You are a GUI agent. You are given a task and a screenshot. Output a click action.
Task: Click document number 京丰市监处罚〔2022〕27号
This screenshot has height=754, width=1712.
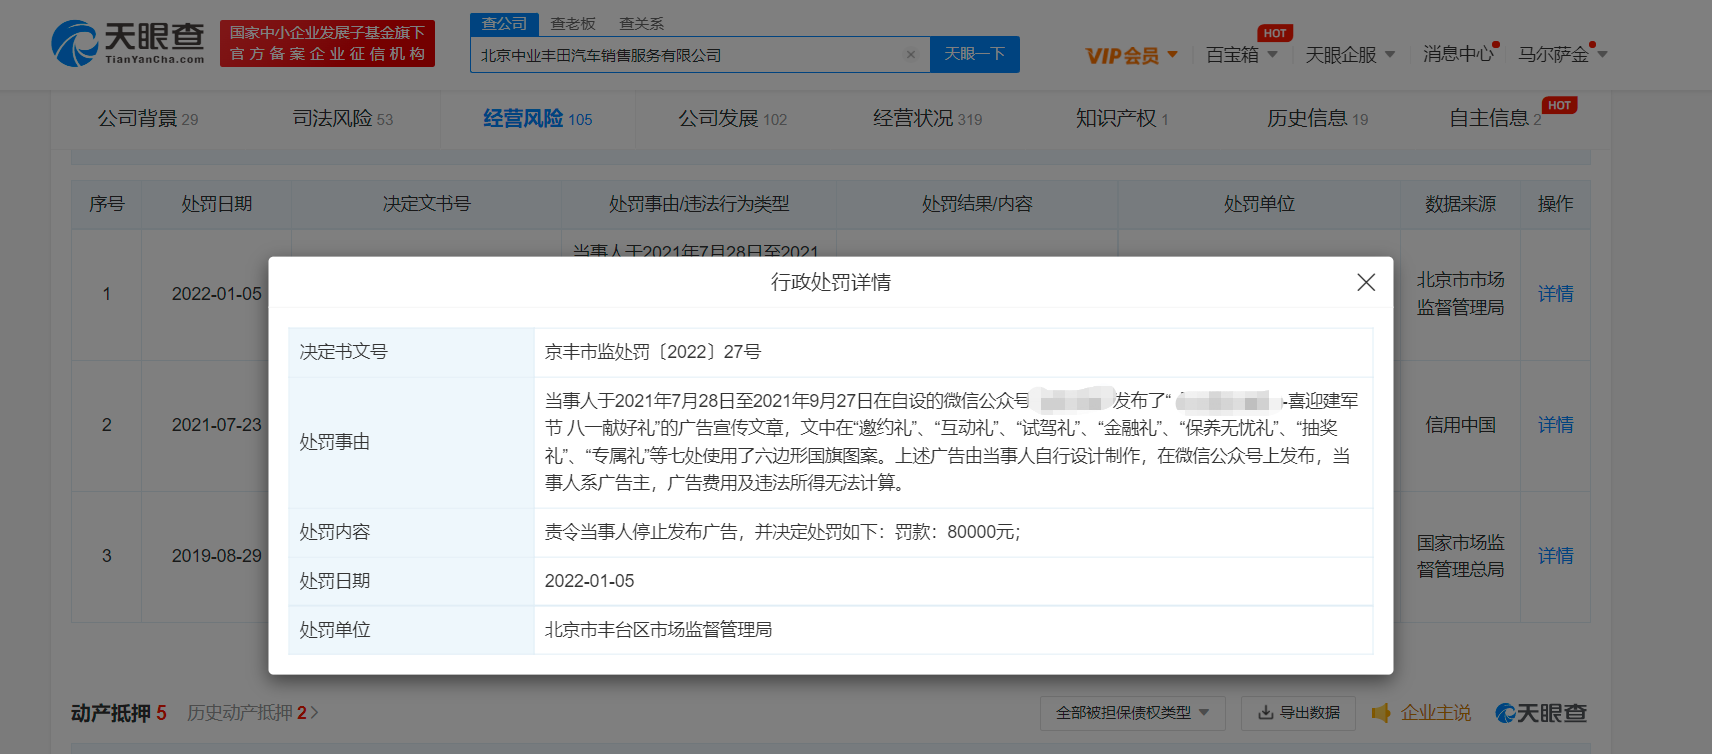click(653, 352)
